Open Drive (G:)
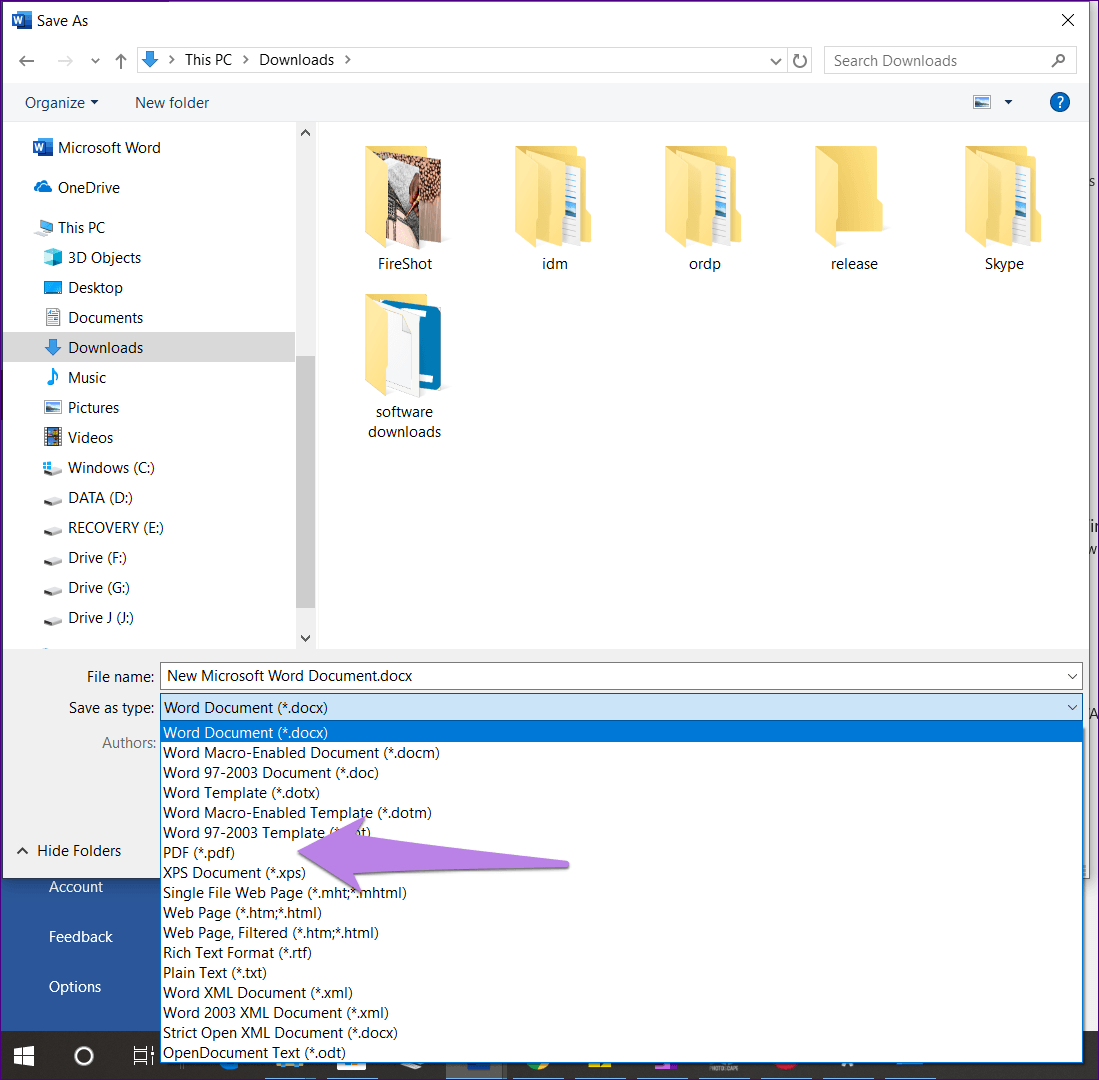 (x=86, y=589)
